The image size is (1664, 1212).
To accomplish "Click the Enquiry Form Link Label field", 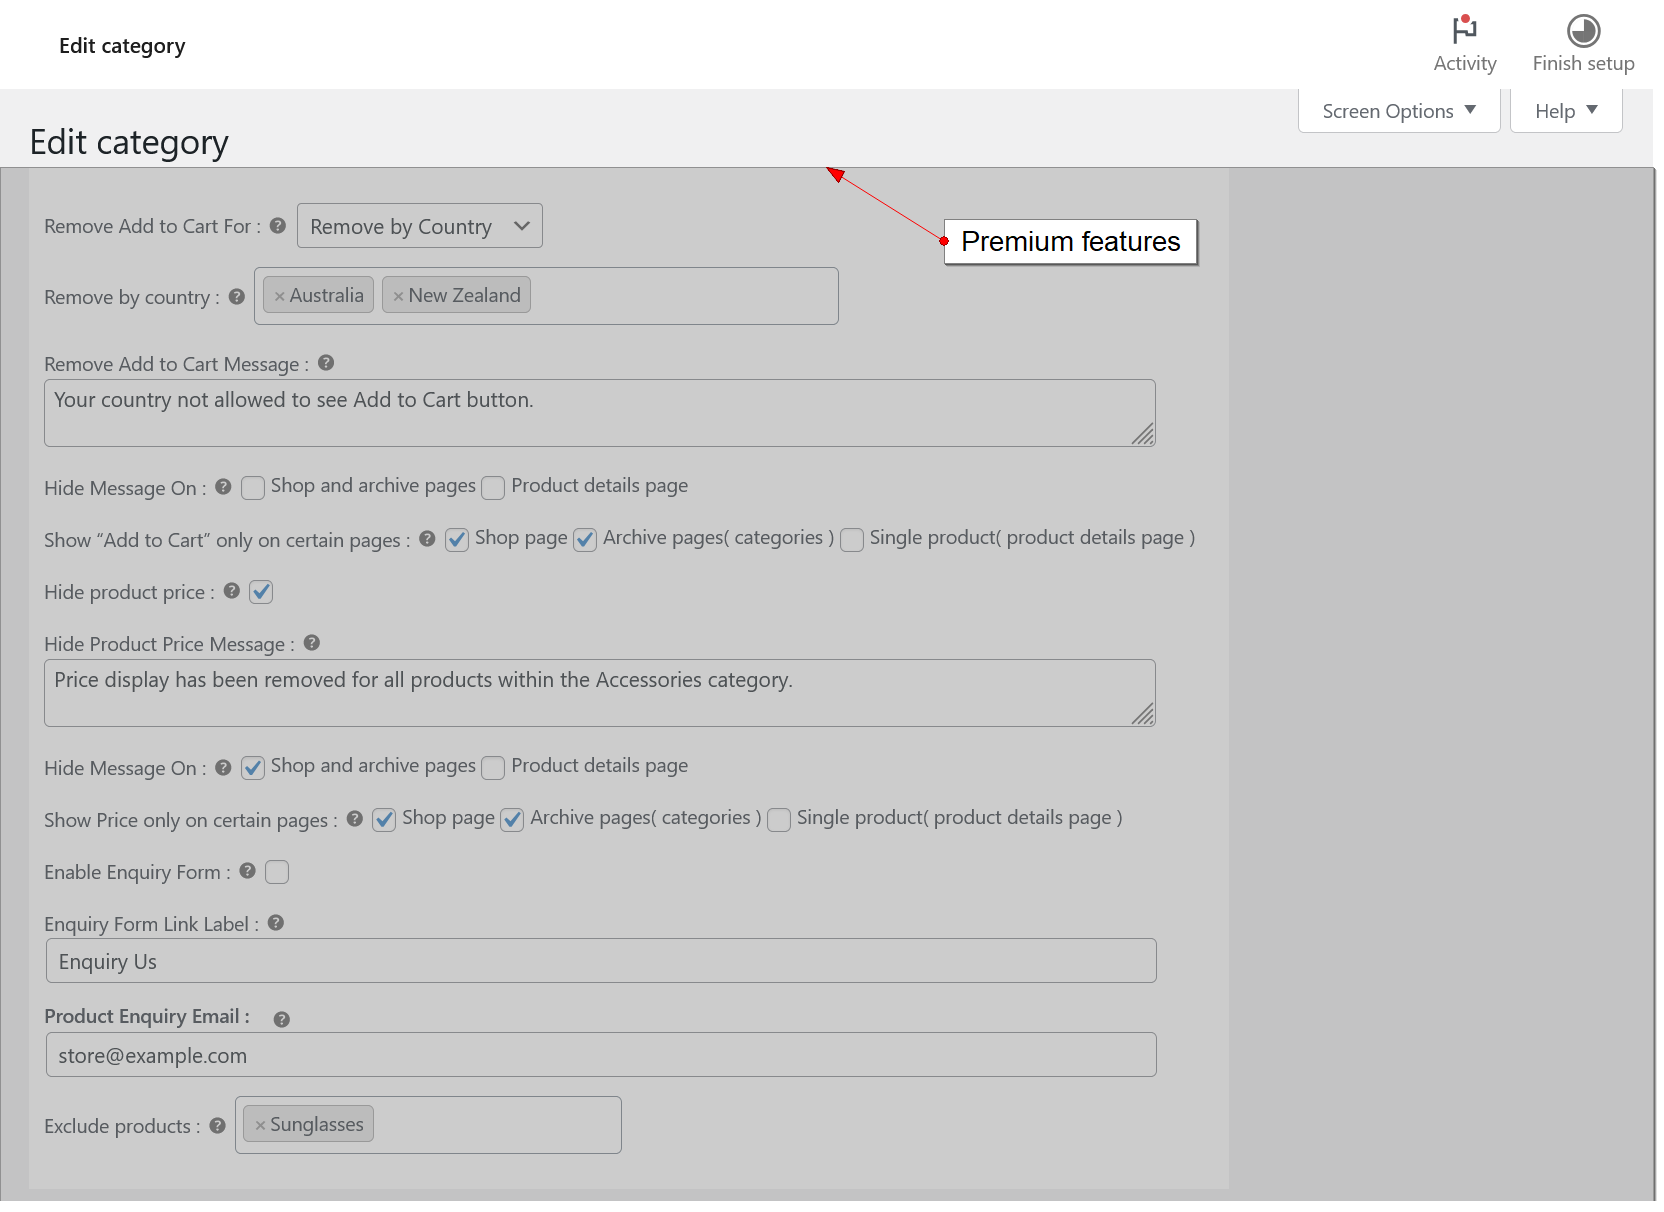I will (600, 961).
